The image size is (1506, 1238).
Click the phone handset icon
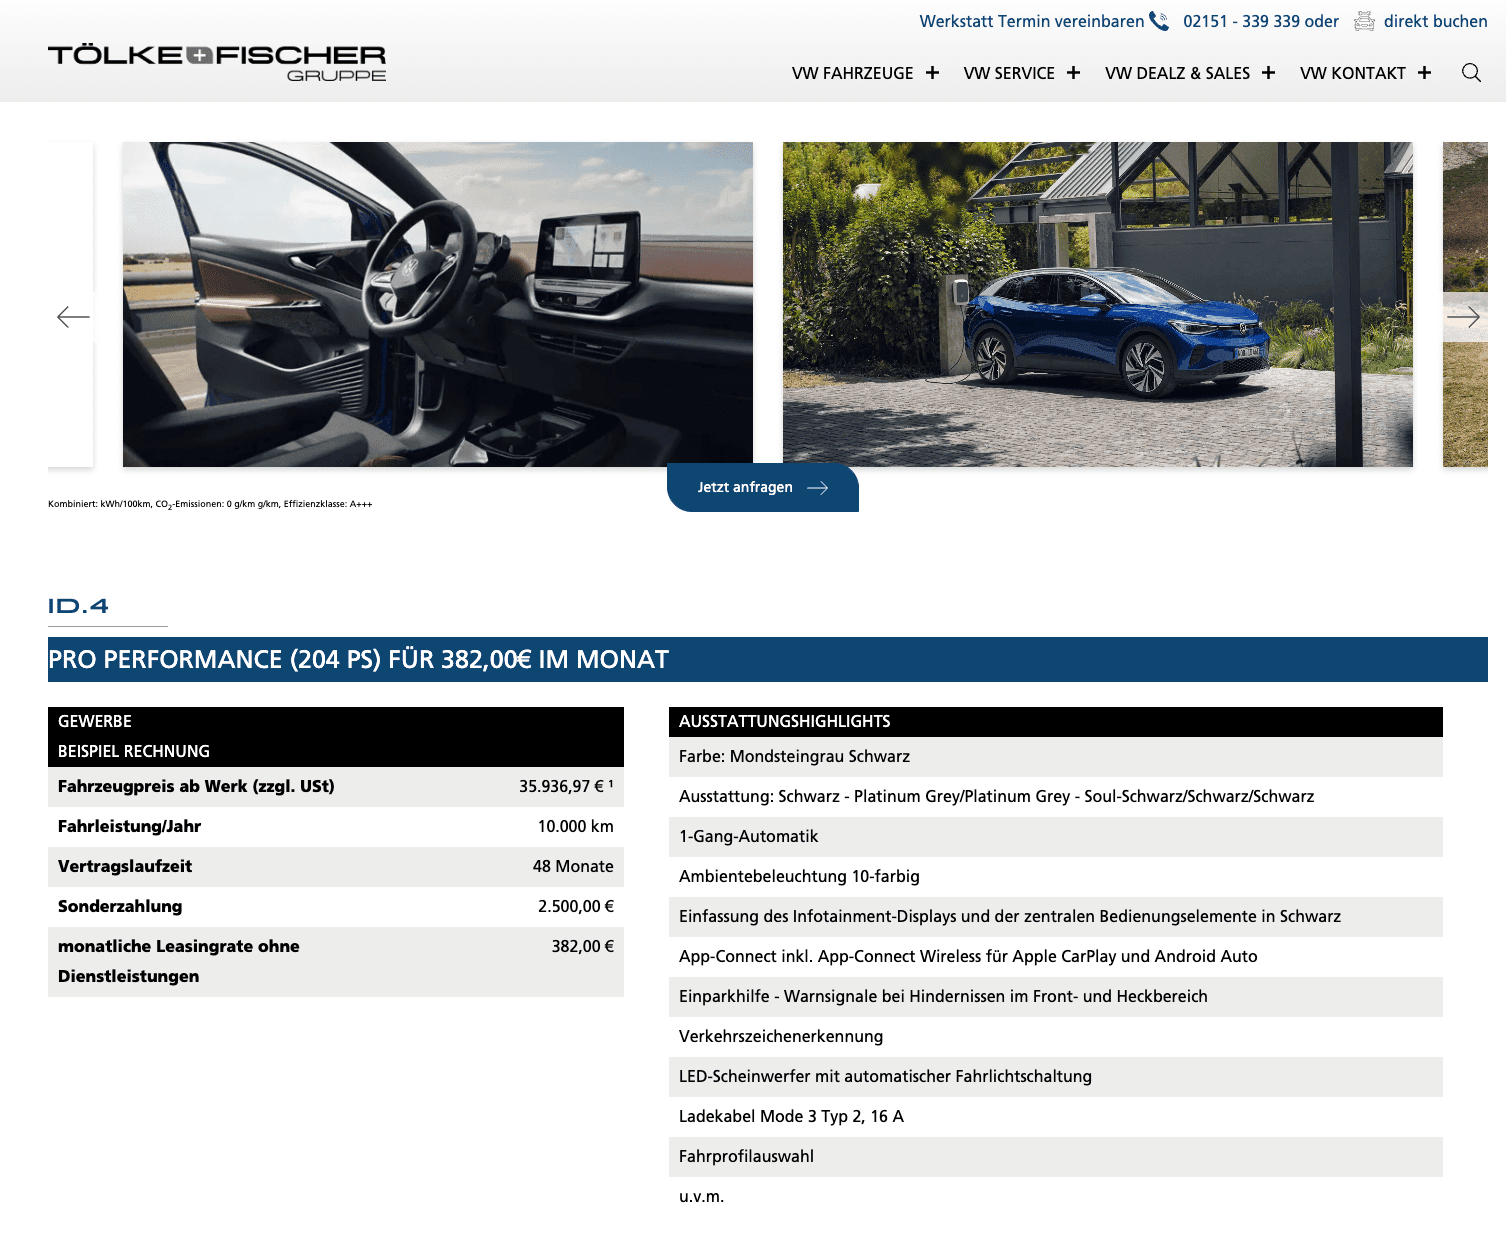click(1159, 21)
